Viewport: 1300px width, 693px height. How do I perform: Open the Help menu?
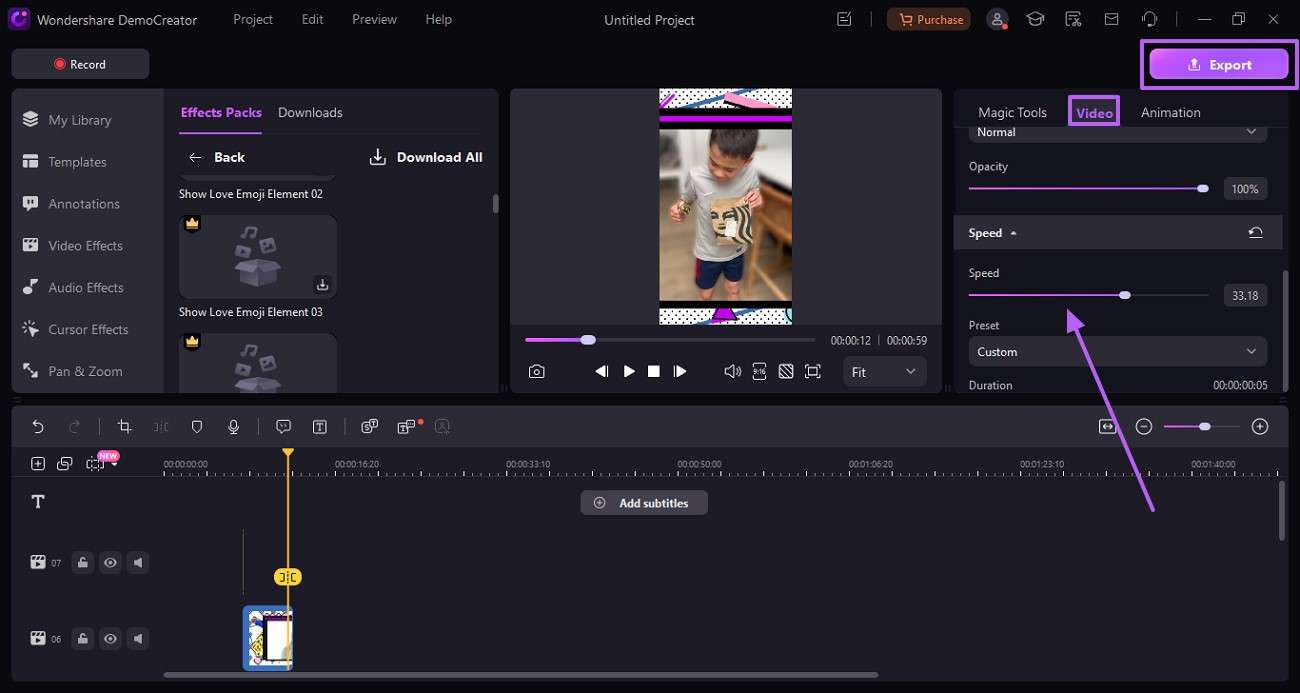pyautogui.click(x=438, y=19)
